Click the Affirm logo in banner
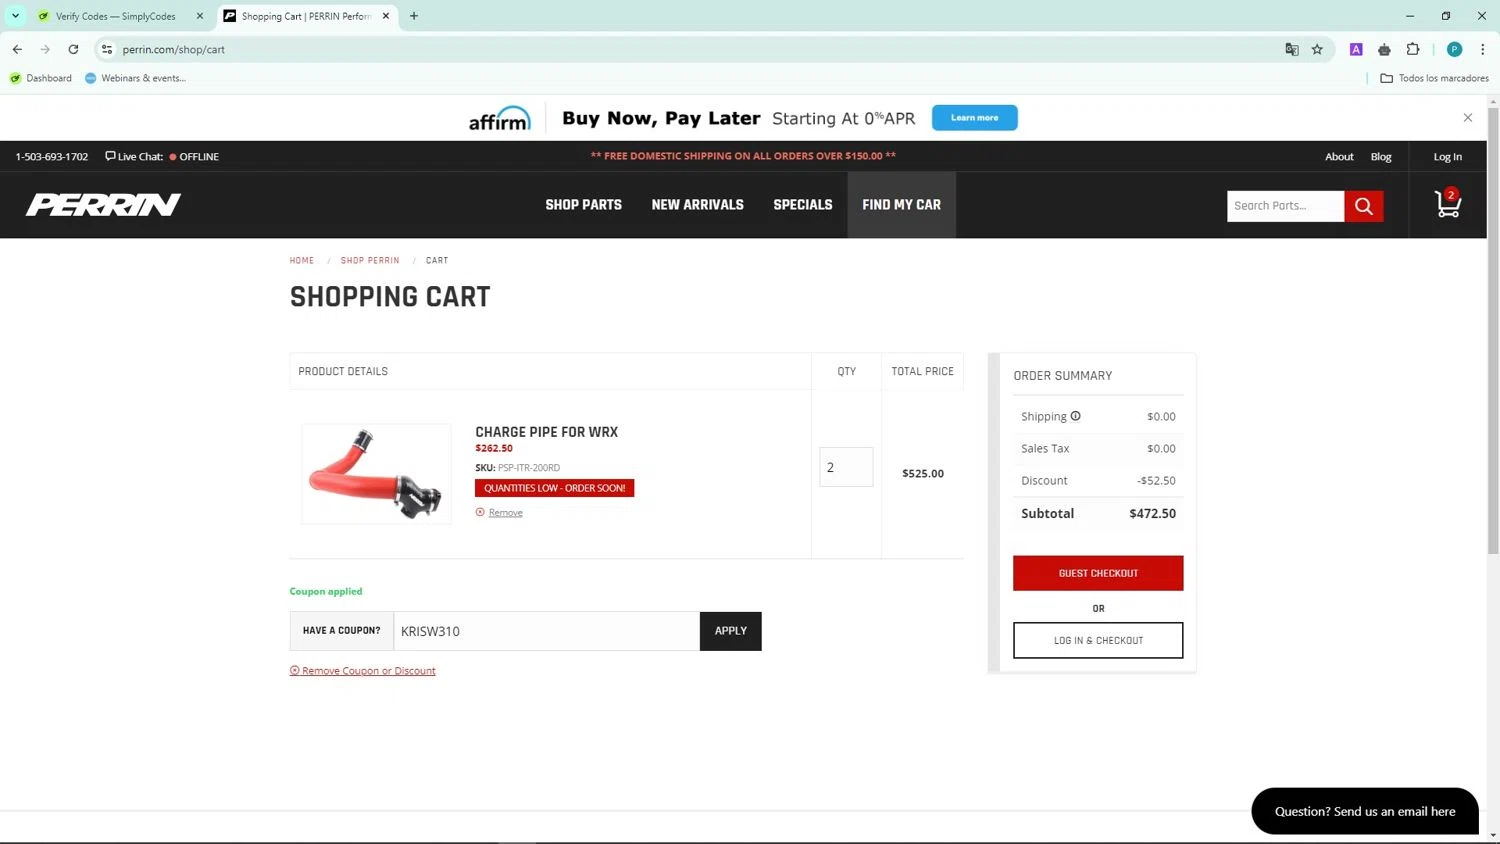This screenshot has height=844, width=1500. click(499, 118)
